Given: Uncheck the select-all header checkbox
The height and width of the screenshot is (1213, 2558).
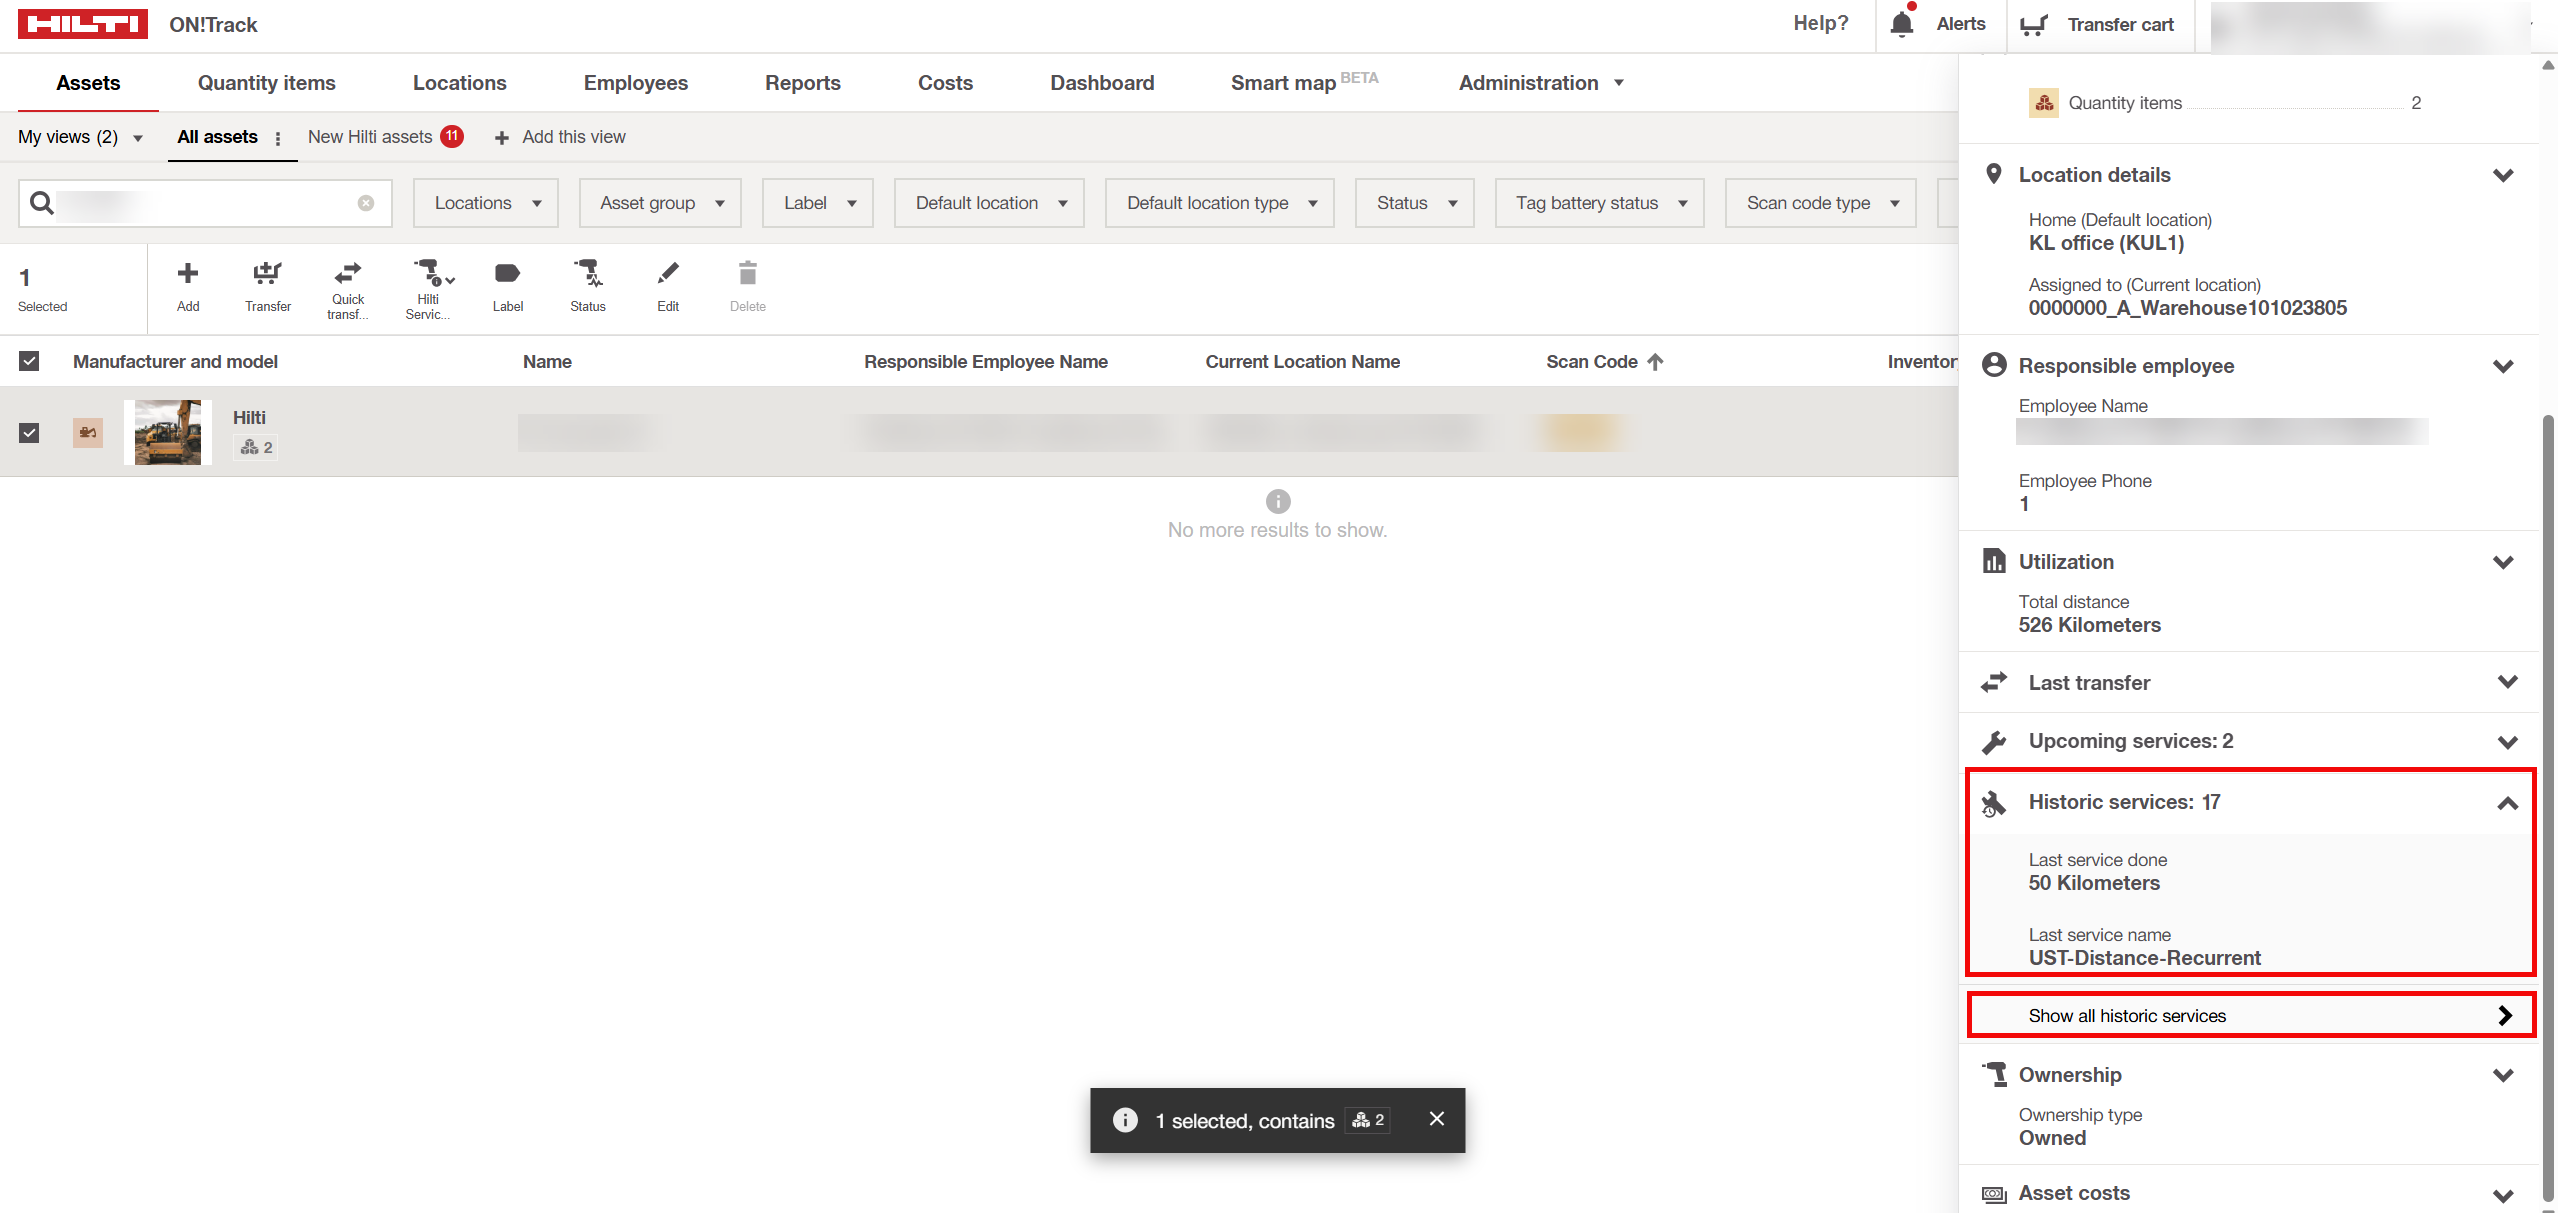Looking at the screenshot, I should point(29,361).
